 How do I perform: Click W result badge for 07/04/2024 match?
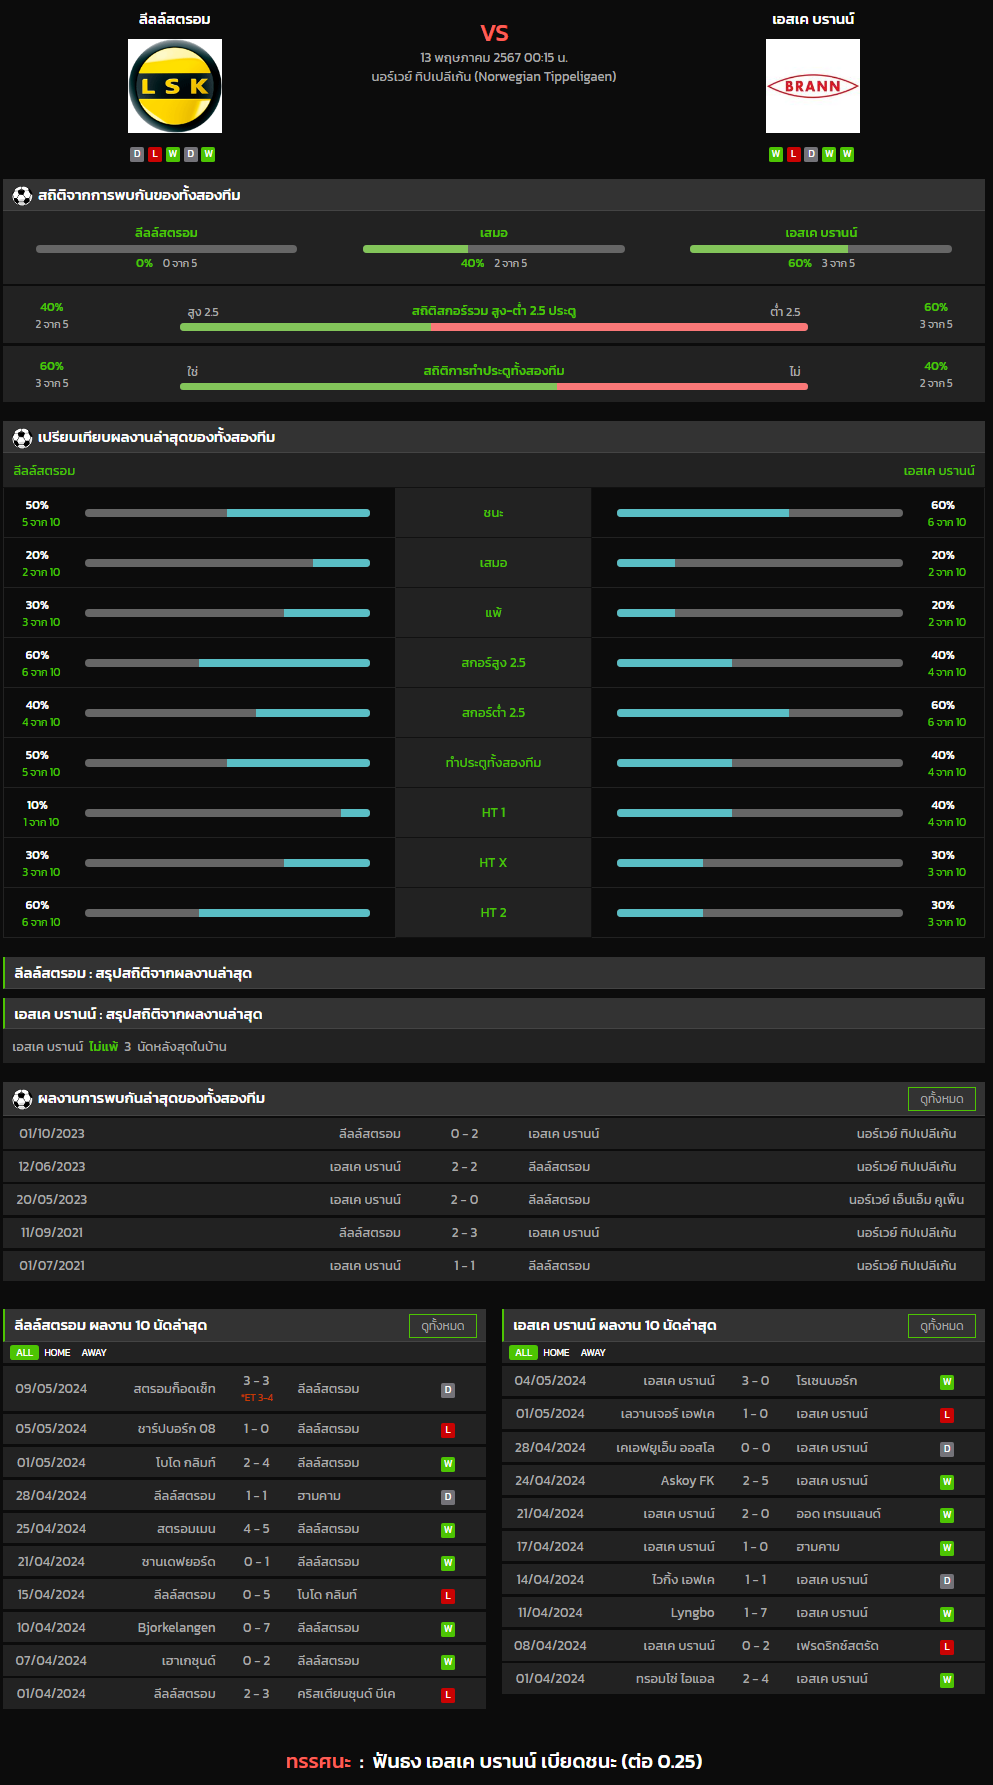pyautogui.click(x=448, y=1662)
